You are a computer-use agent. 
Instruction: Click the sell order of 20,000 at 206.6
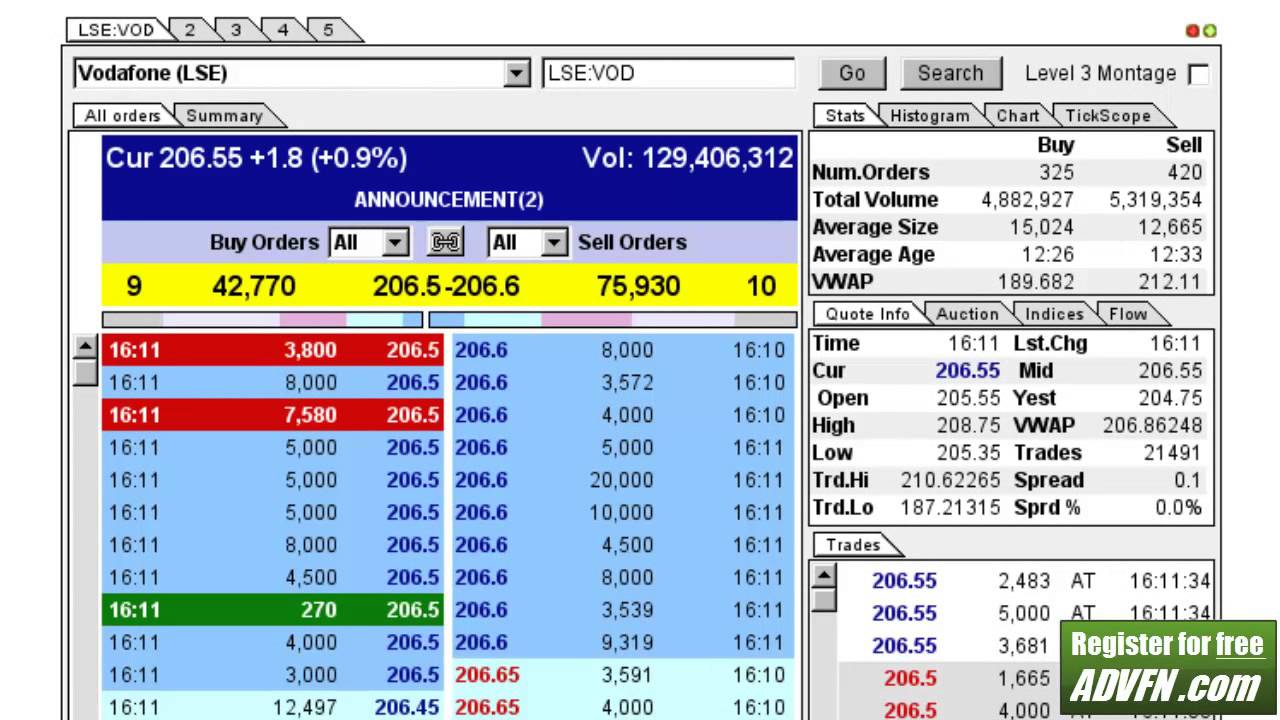tap(625, 480)
